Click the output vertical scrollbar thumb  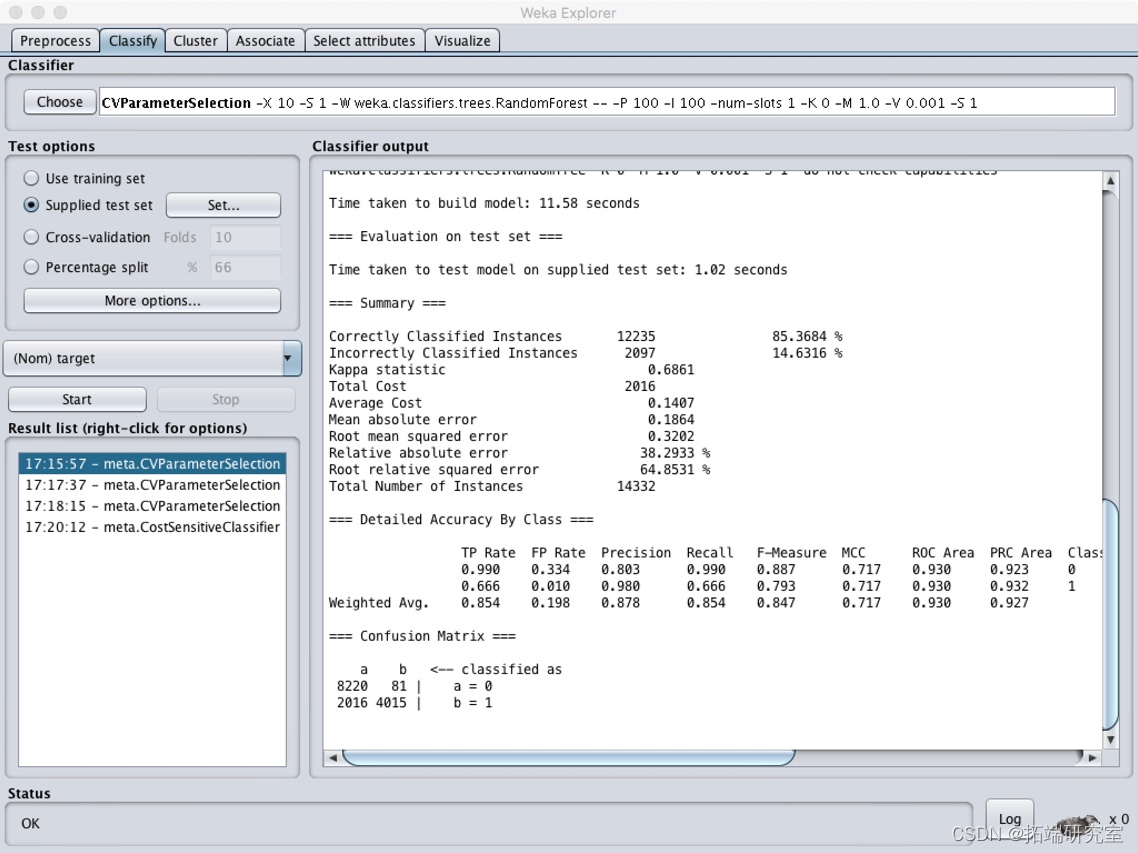pyautogui.click(x=1110, y=614)
